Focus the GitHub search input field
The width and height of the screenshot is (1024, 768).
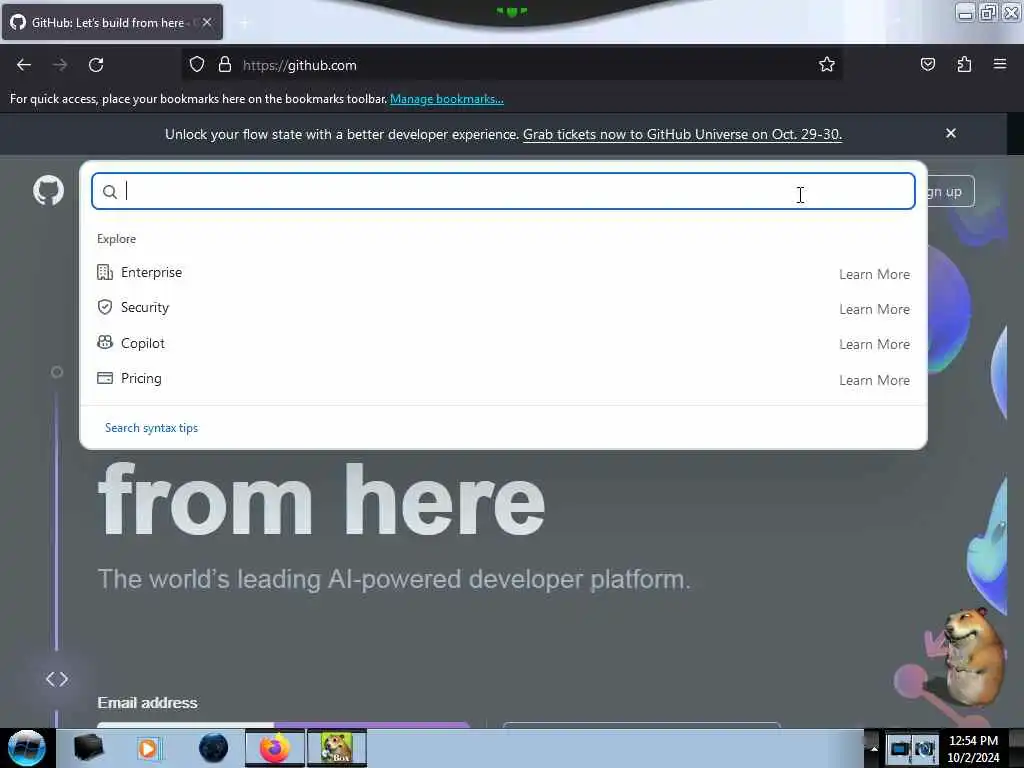coord(503,191)
